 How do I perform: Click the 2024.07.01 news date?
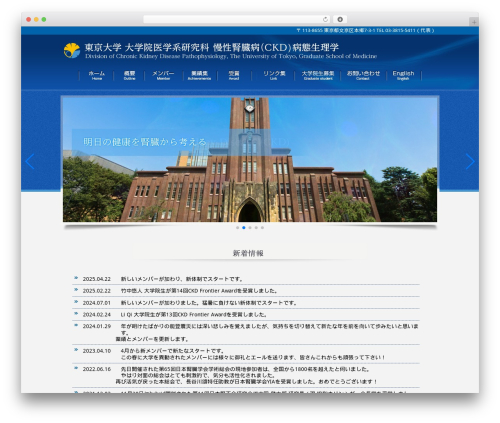tap(97, 303)
